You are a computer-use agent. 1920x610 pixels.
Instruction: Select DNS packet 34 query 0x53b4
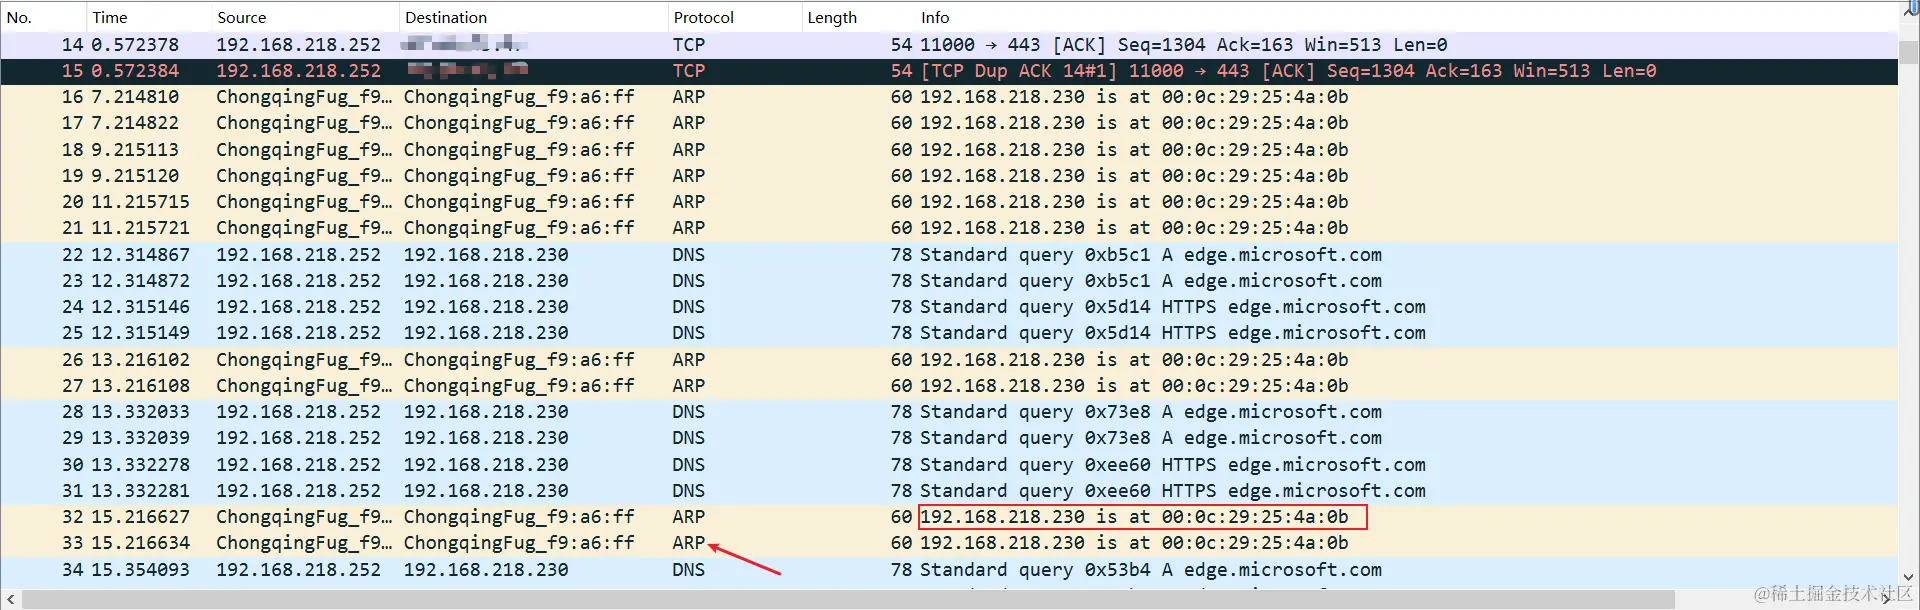(949, 570)
